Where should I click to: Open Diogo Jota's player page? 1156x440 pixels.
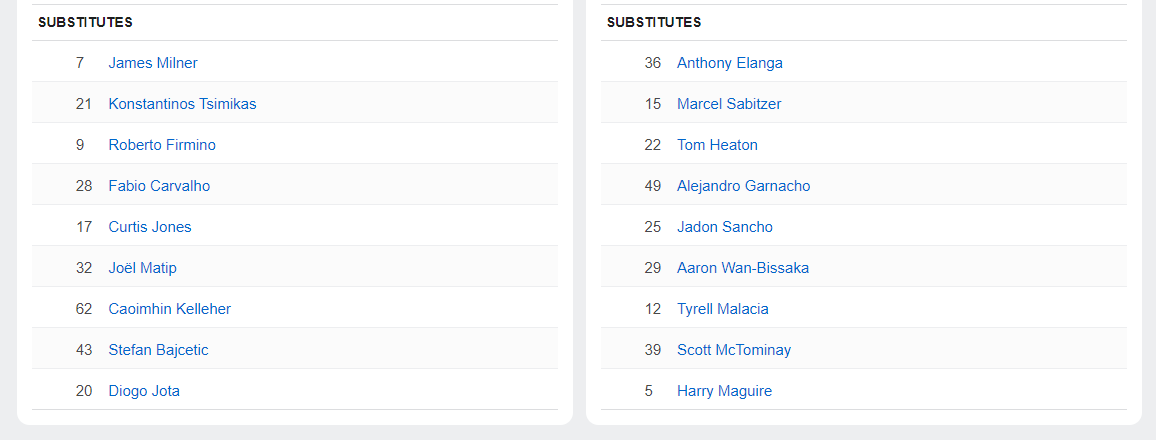pos(144,391)
